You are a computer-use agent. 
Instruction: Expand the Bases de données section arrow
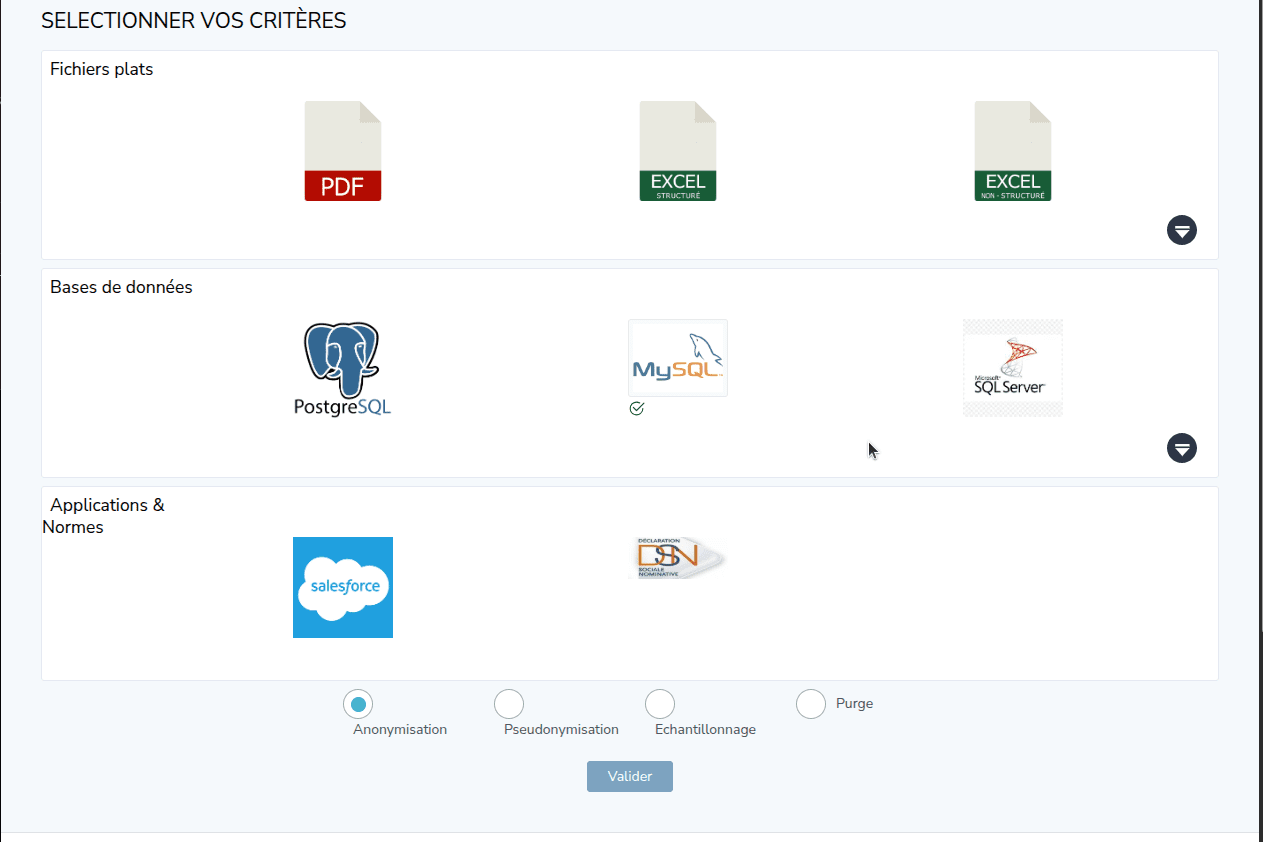coord(1182,448)
